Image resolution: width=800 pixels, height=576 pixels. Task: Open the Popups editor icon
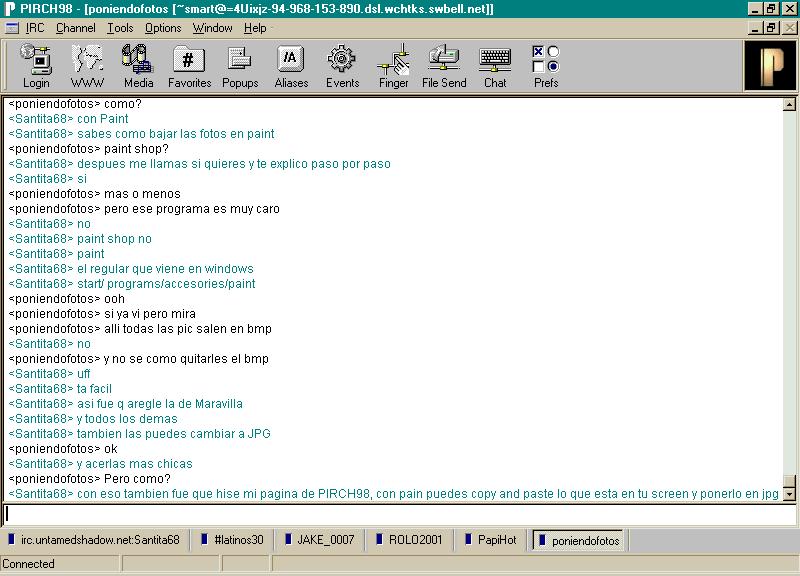[x=240, y=66]
